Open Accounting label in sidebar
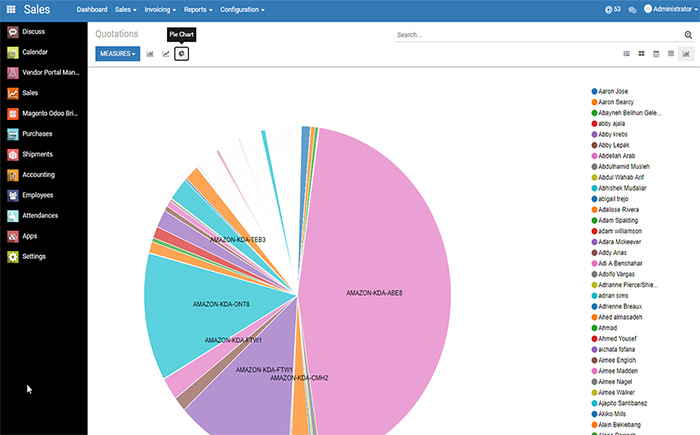This screenshot has width=700, height=435. [38, 175]
